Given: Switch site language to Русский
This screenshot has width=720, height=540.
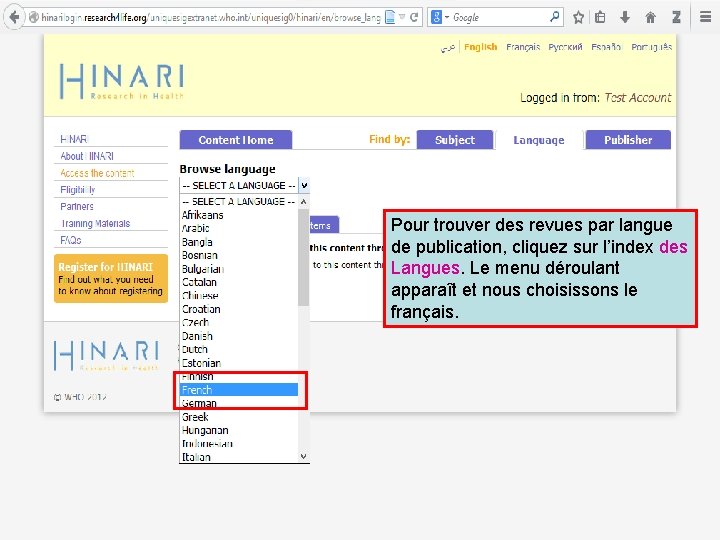Looking at the screenshot, I should (565, 47).
